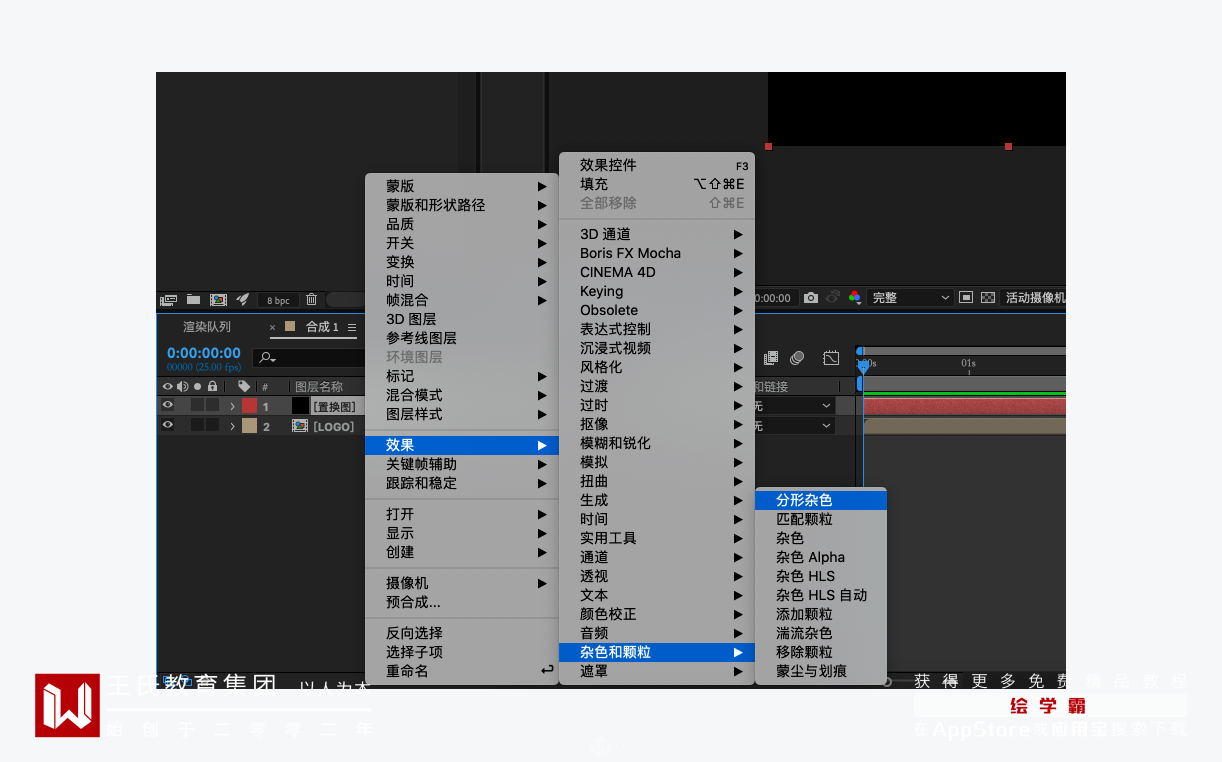This screenshot has height=762, width=1222.
Task: Expand layer 1 [置换图] properties
Action: click(x=232, y=406)
